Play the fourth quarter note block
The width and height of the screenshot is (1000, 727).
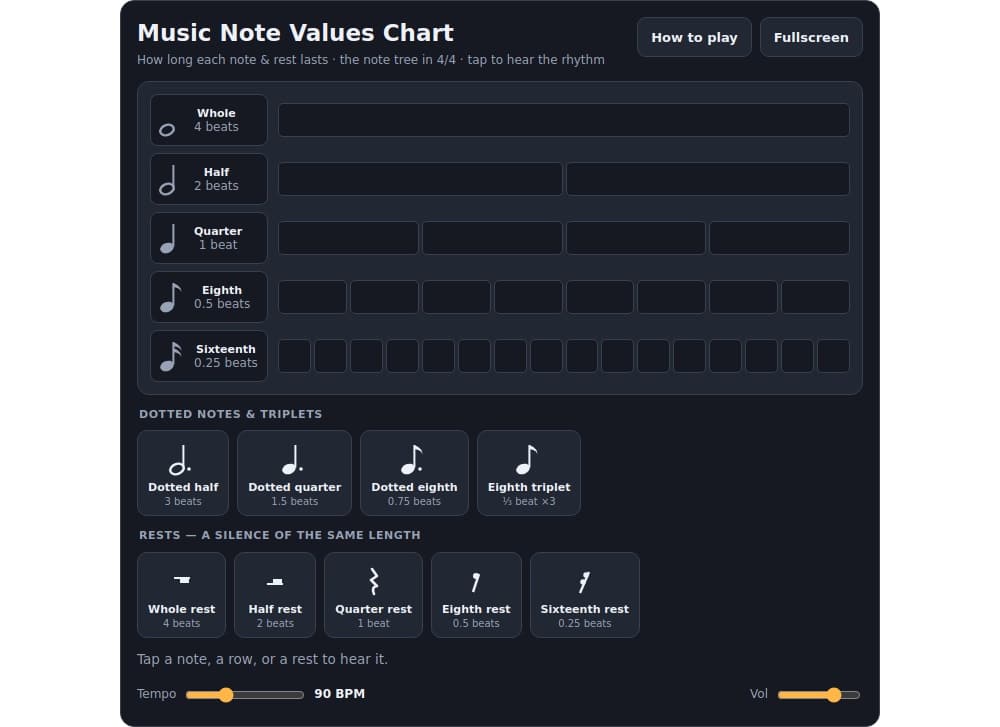[x=779, y=238]
